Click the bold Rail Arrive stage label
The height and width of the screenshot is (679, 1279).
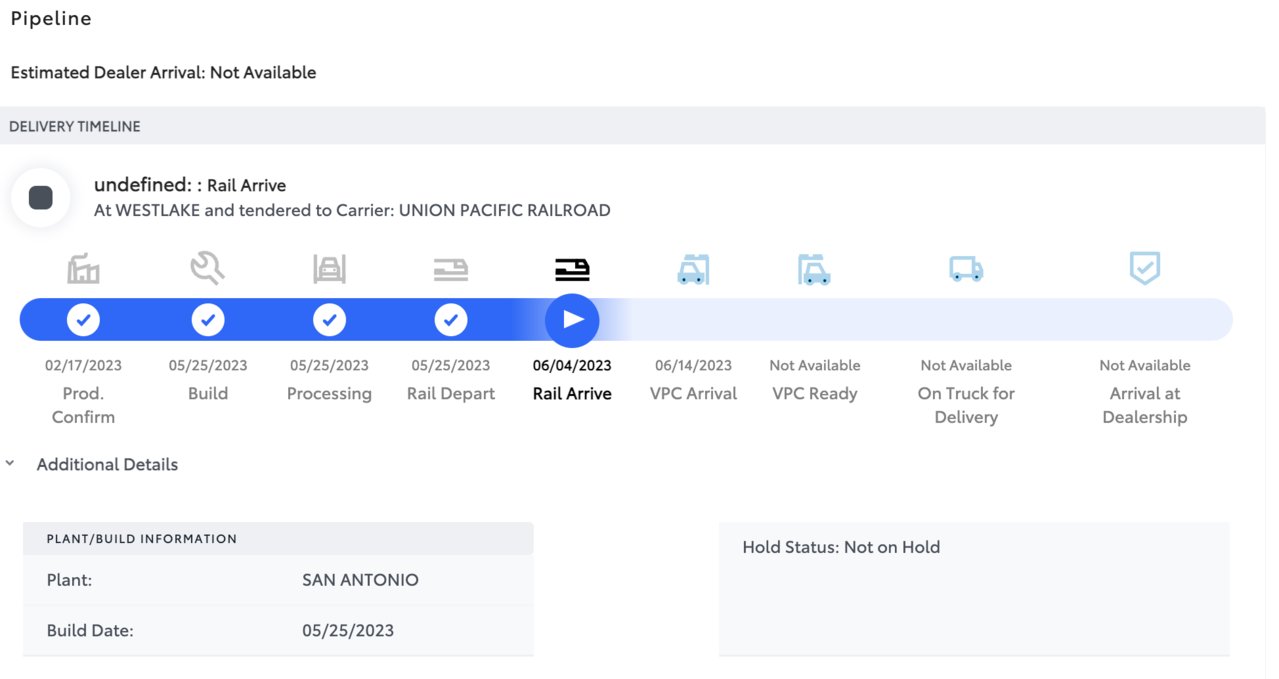[572, 393]
